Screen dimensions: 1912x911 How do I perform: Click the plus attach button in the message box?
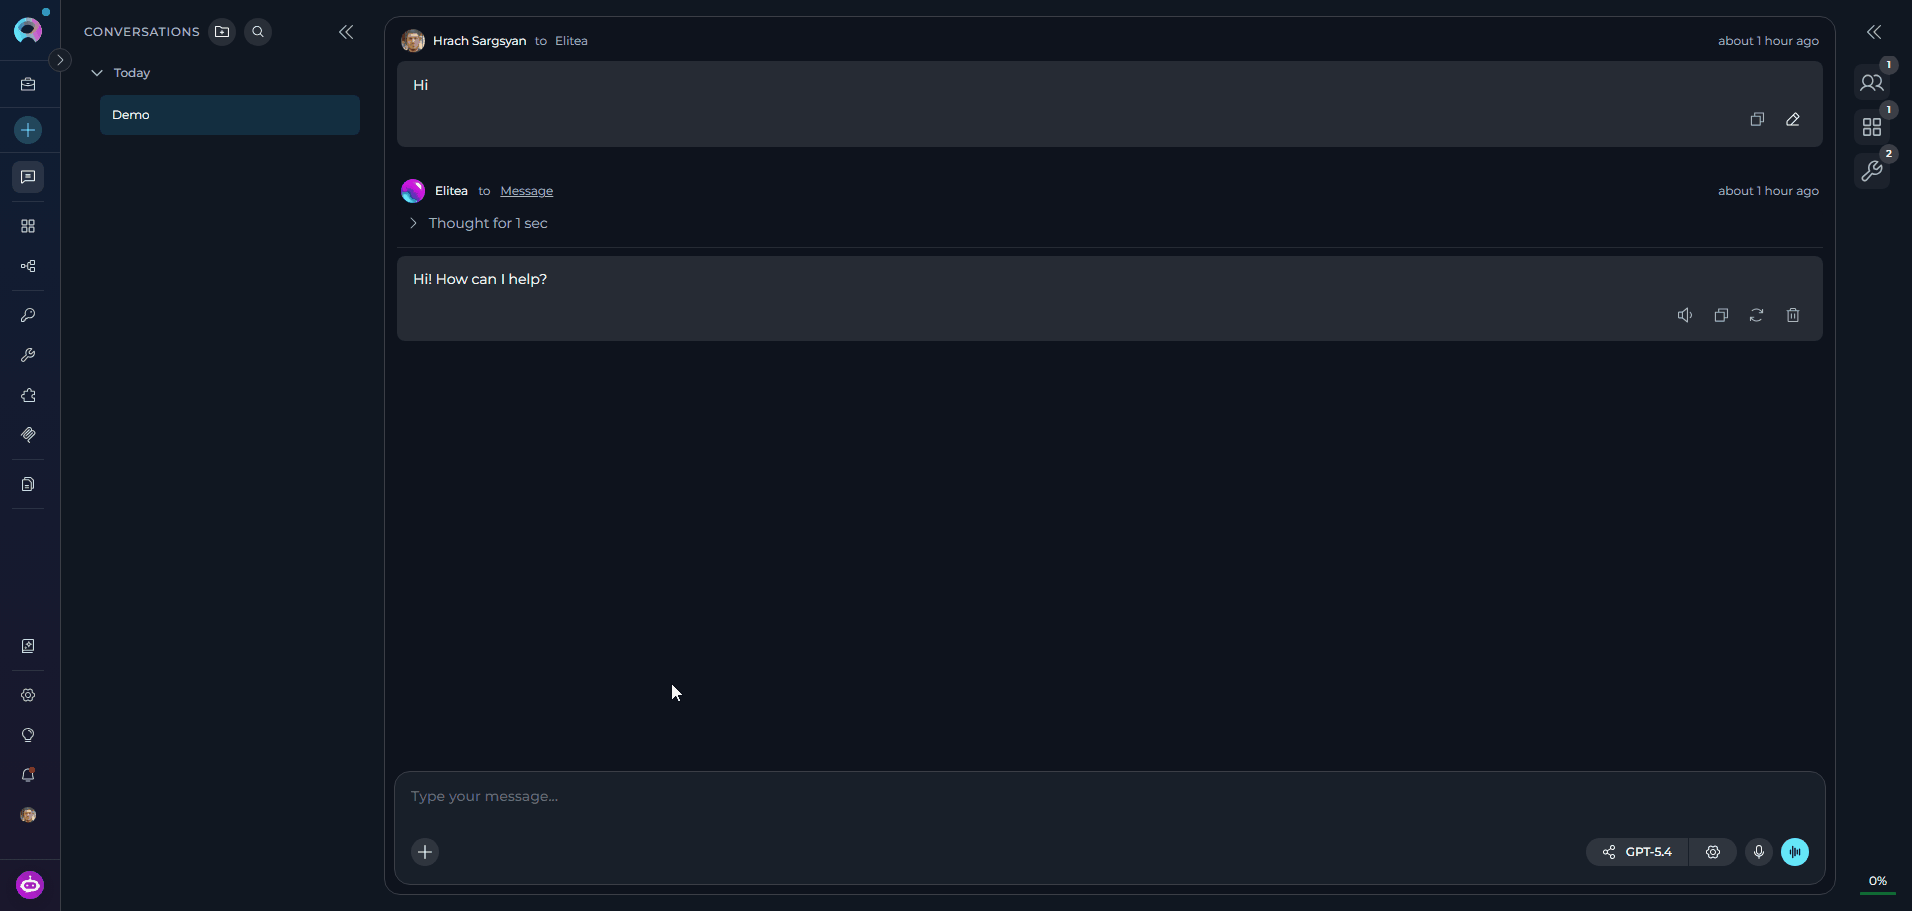pyautogui.click(x=425, y=852)
